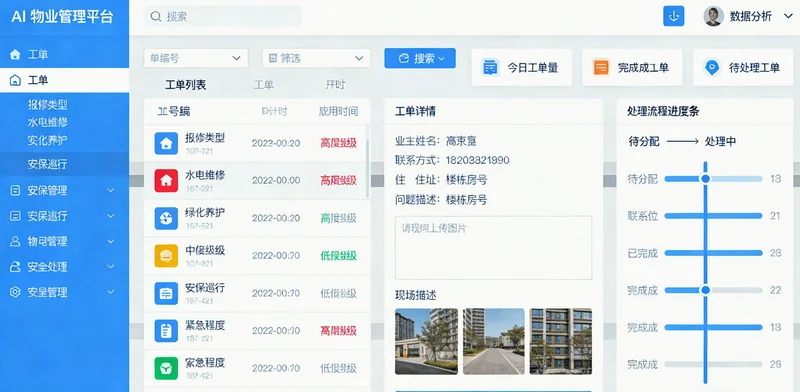Select the highlighted 安保巡行 sidebar subitem

[64, 164]
